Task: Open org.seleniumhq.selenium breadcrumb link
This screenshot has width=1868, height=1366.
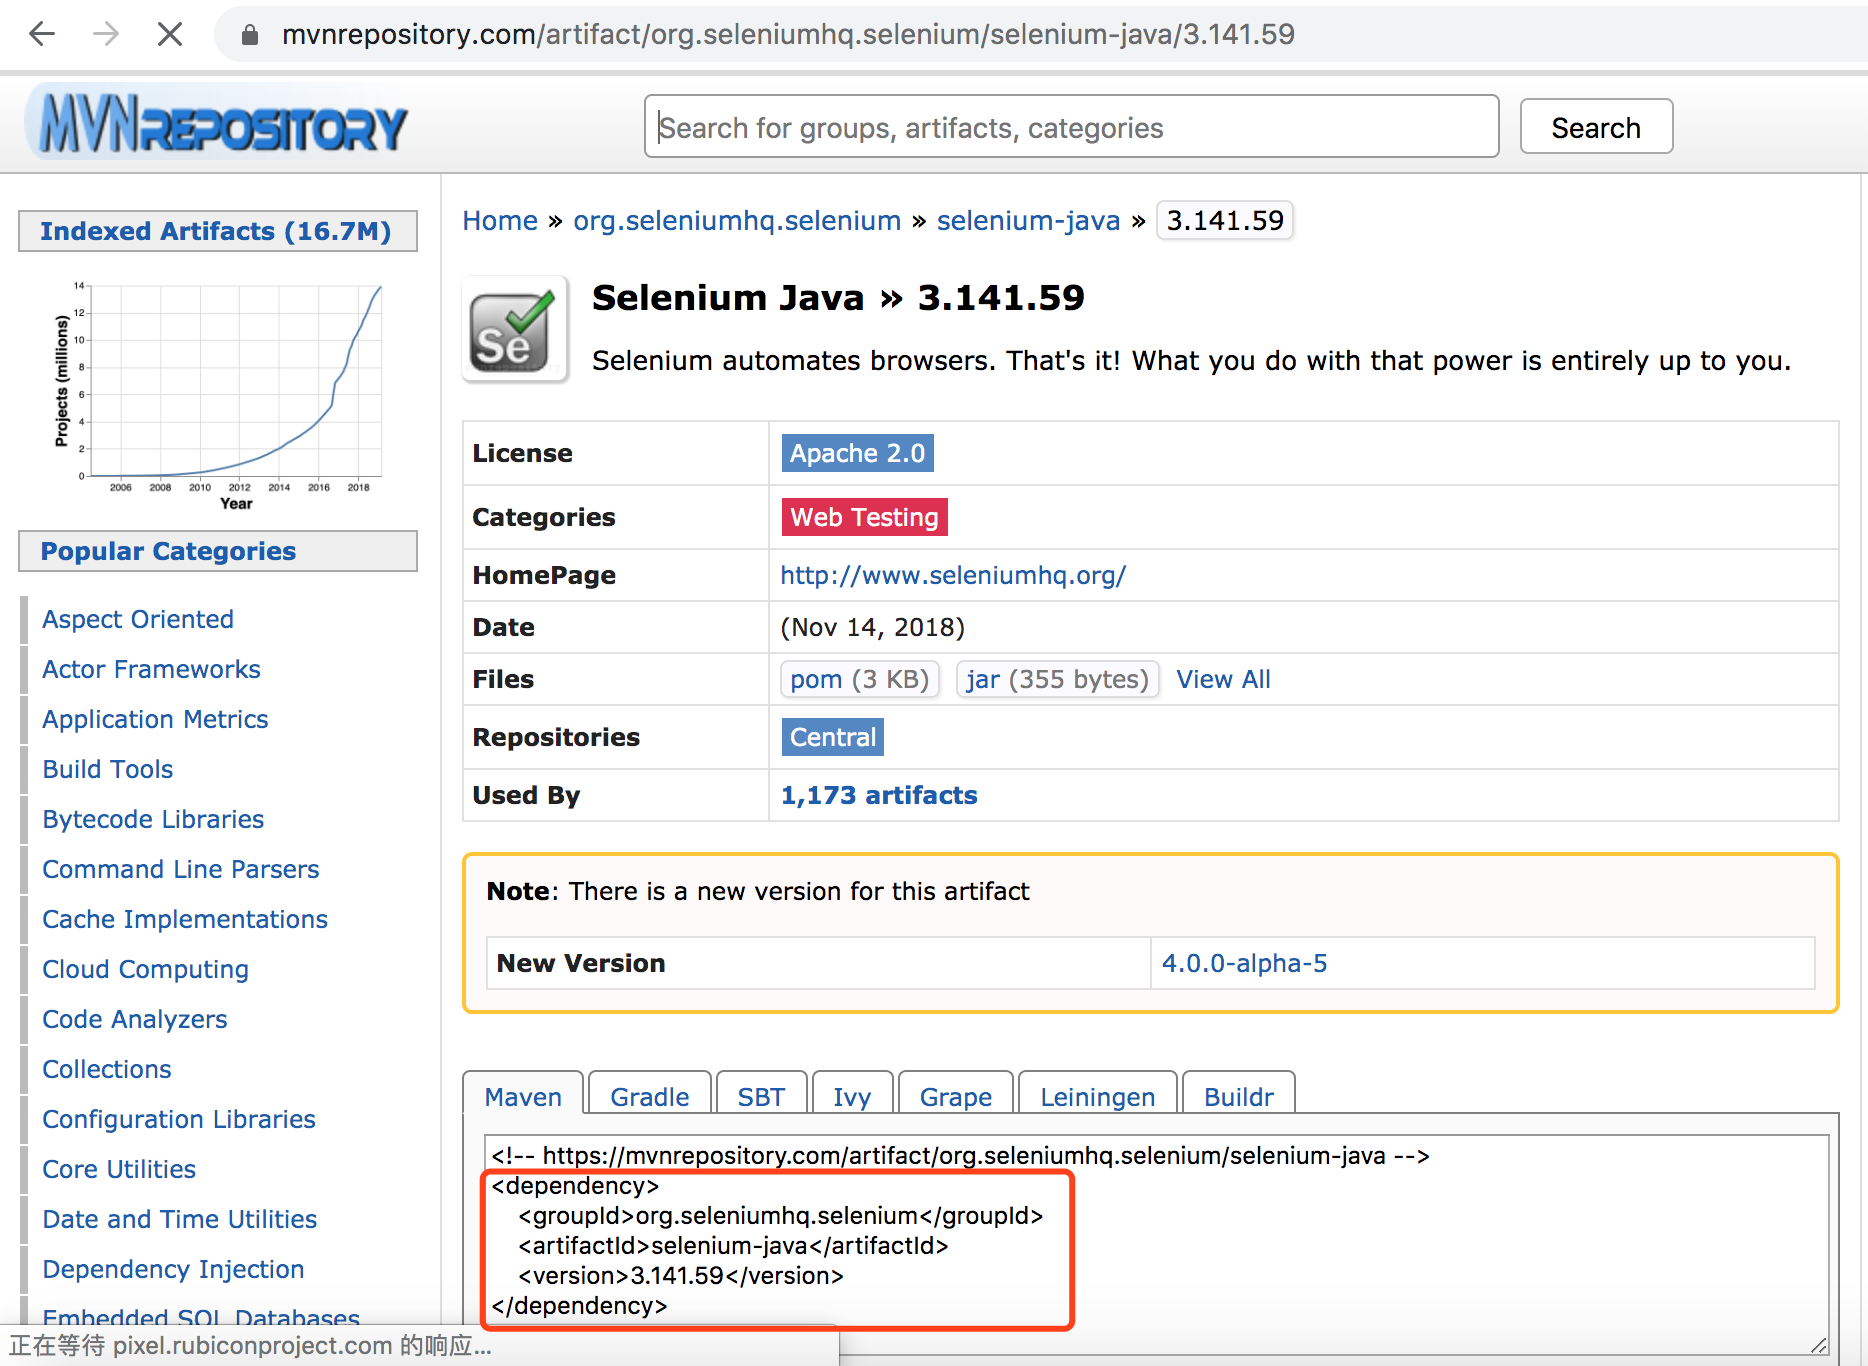Action: pyautogui.click(x=737, y=220)
